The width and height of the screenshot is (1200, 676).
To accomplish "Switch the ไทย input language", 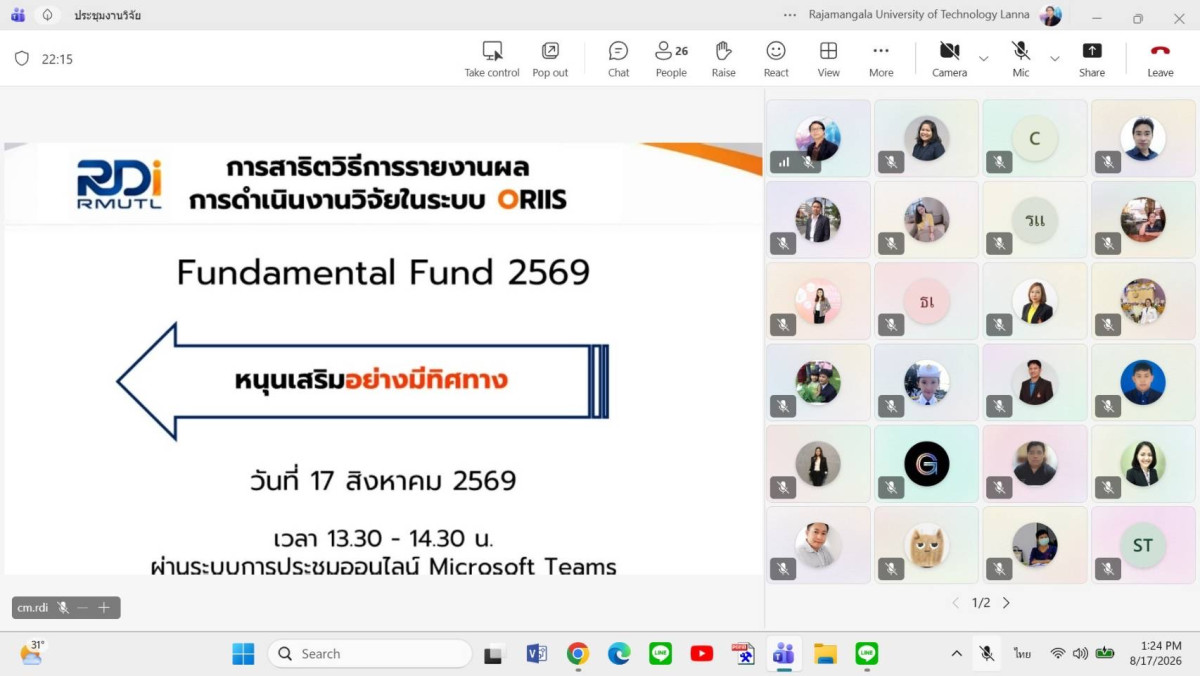I will click(1023, 654).
